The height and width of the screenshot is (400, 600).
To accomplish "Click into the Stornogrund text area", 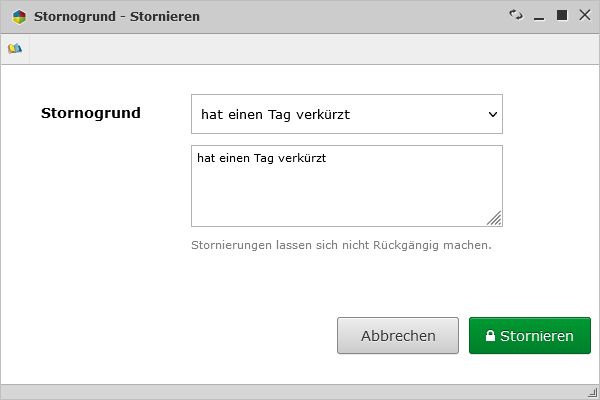I will (x=347, y=186).
